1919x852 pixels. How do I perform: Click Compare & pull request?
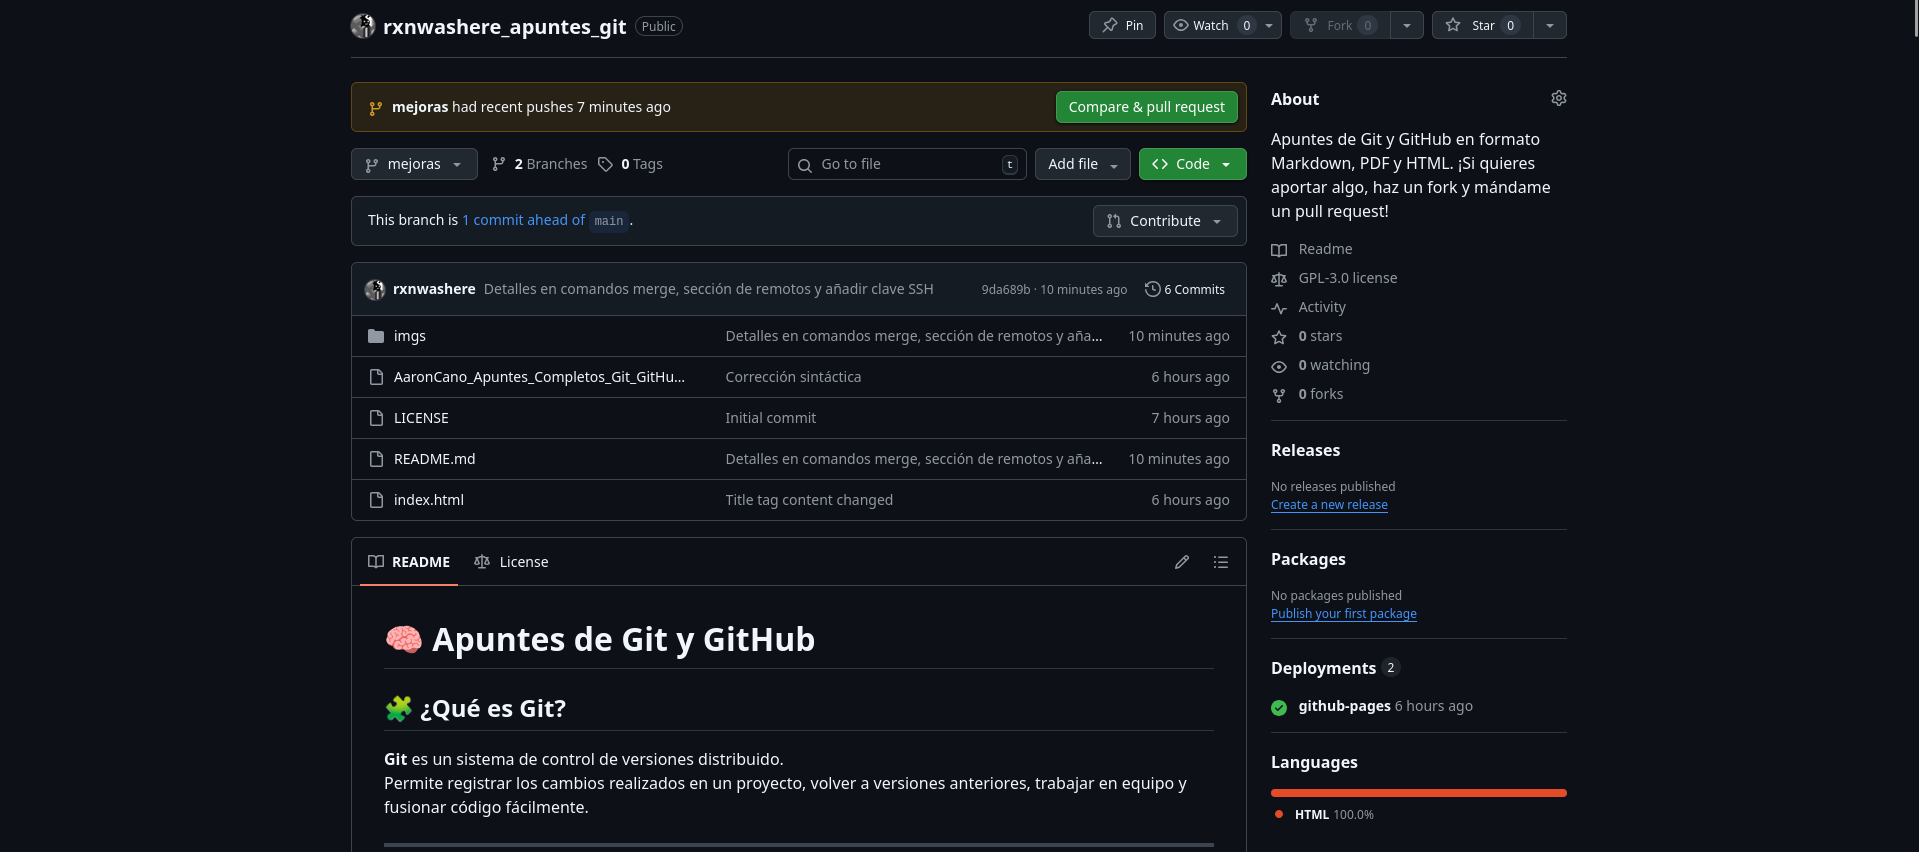pyautogui.click(x=1146, y=107)
